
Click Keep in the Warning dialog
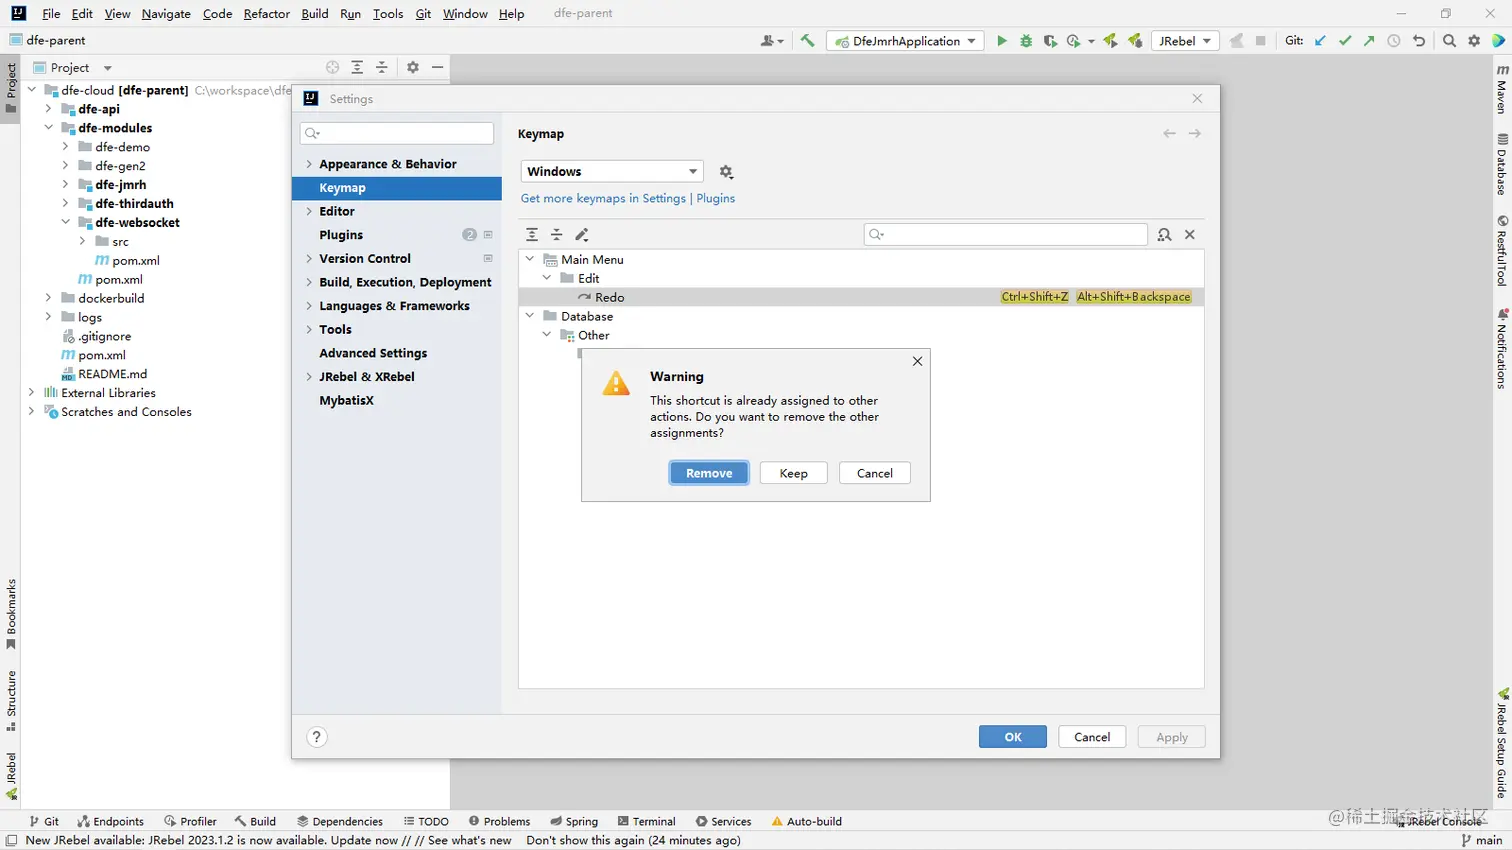tap(793, 473)
